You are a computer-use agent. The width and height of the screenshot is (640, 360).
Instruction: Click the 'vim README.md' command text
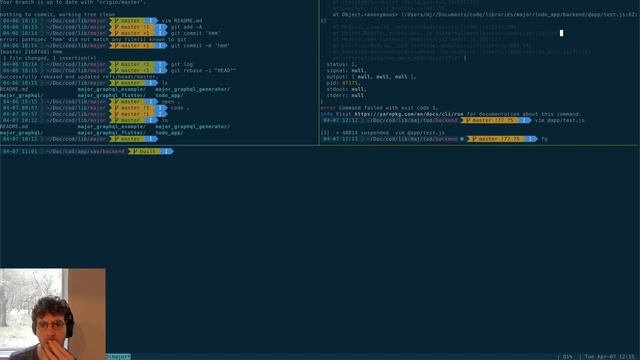point(182,21)
